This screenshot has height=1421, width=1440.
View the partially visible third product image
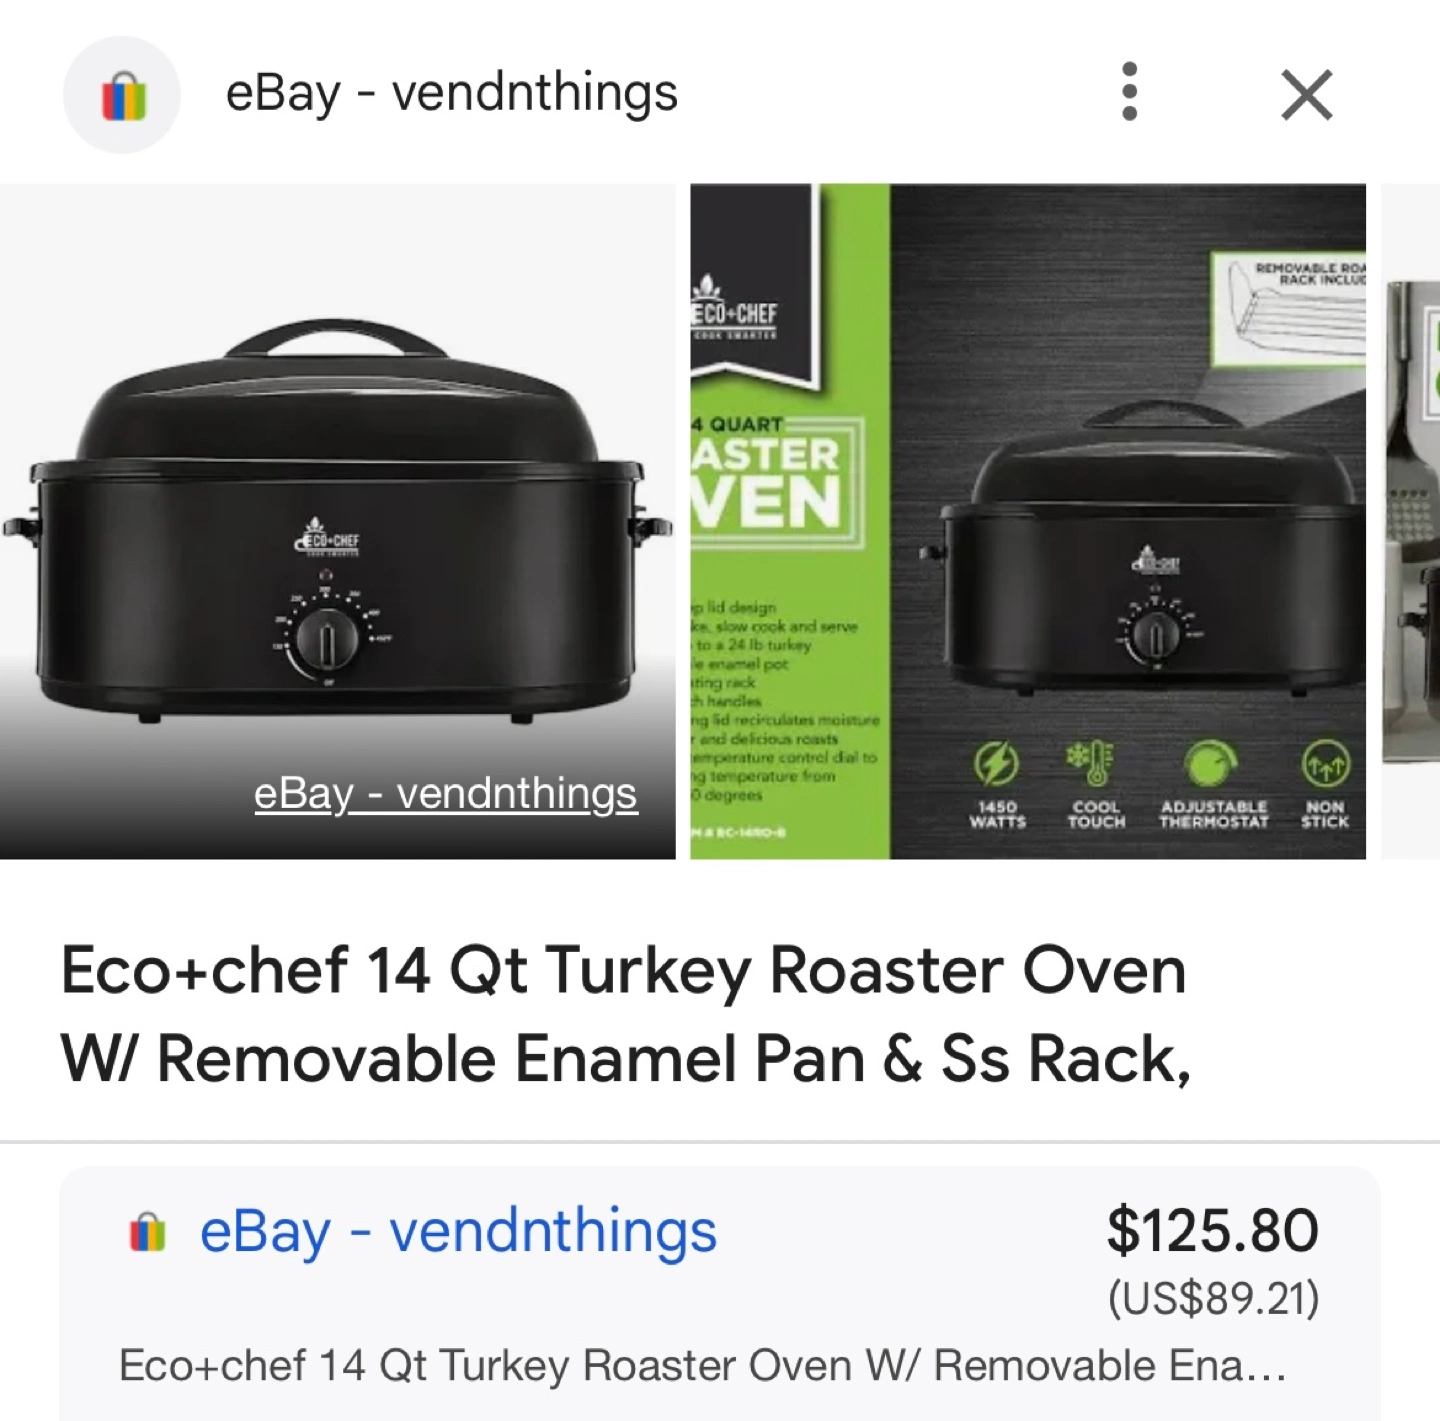tap(1411, 521)
